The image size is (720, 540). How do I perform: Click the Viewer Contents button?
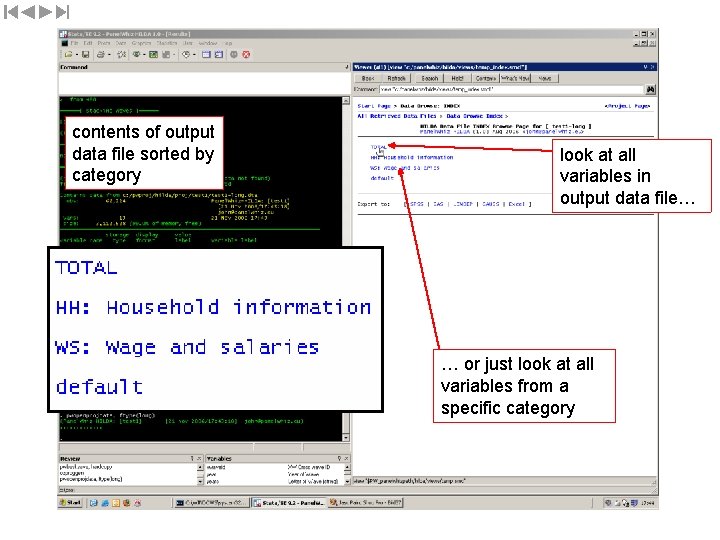pyautogui.click(x=485, y=79)
